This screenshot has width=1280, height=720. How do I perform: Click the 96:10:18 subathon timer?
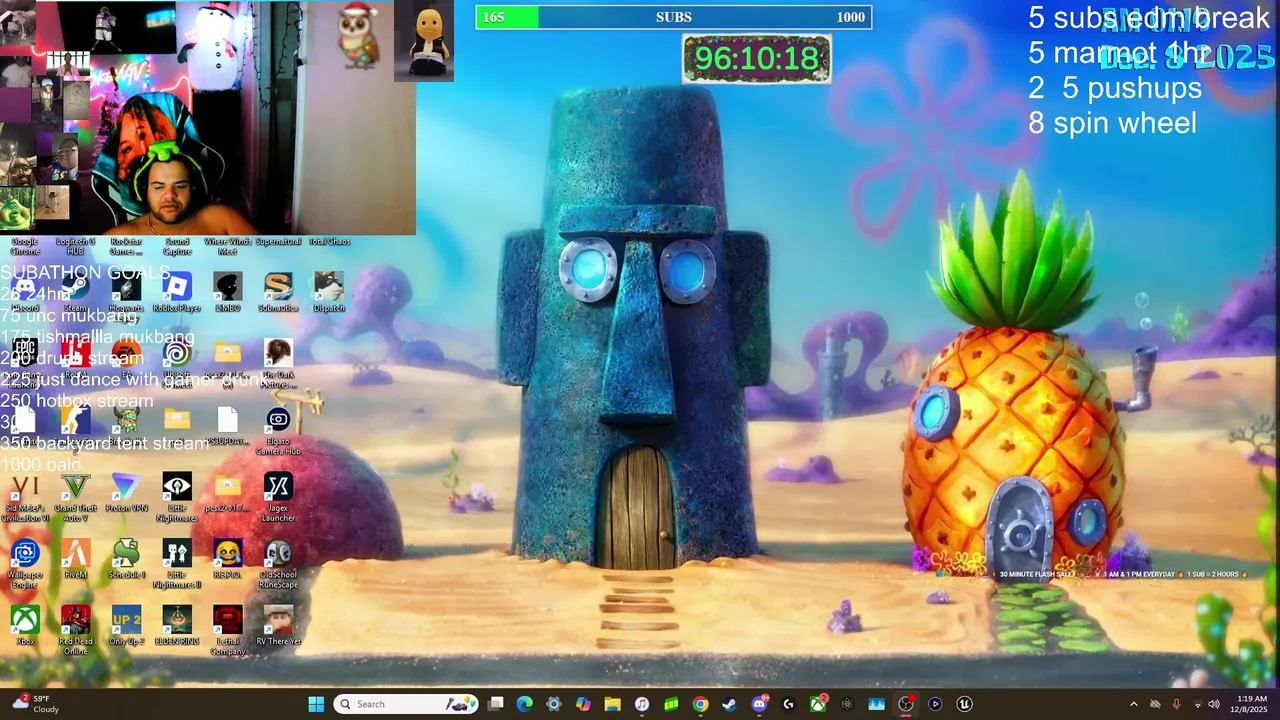[757, 59]
